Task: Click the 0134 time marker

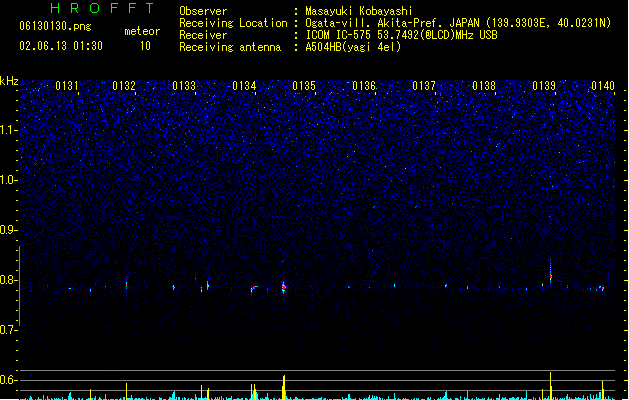Action: (x=244, y=86)
